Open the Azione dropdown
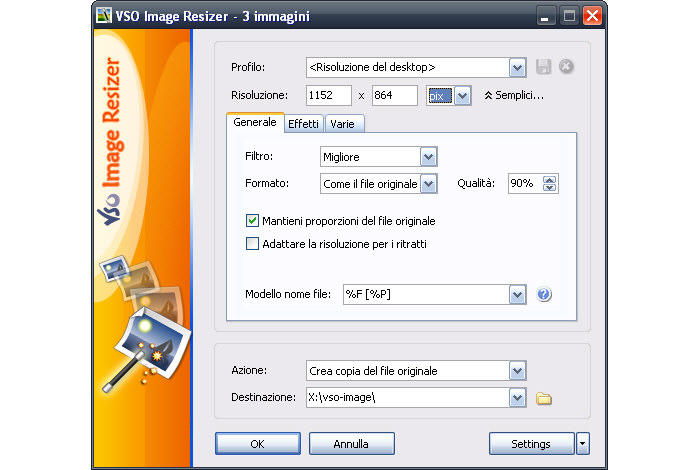 click(517, 371)
